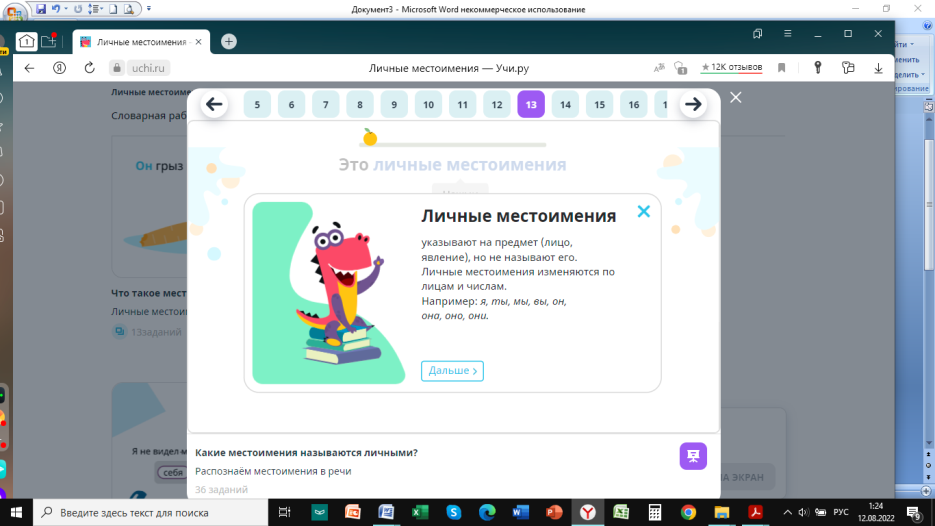
Task: Select task number 12
Action: pyautogui.click(x=497, y=104)
